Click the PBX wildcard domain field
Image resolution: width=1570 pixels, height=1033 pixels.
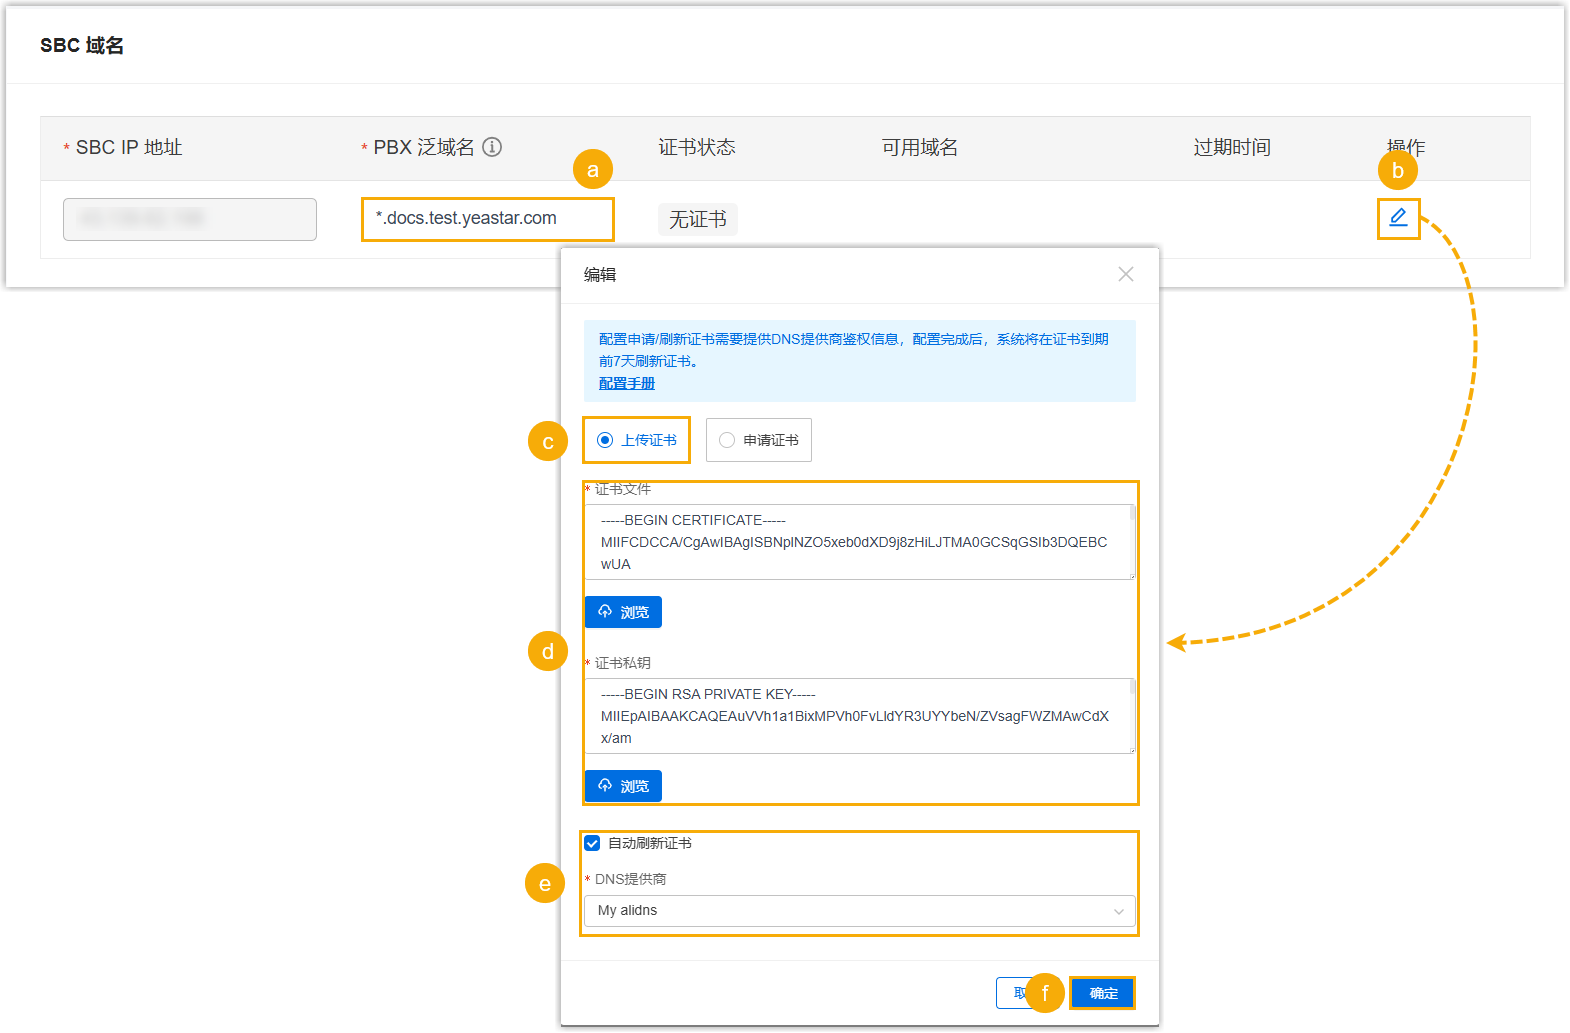click(x=487, y=219)
